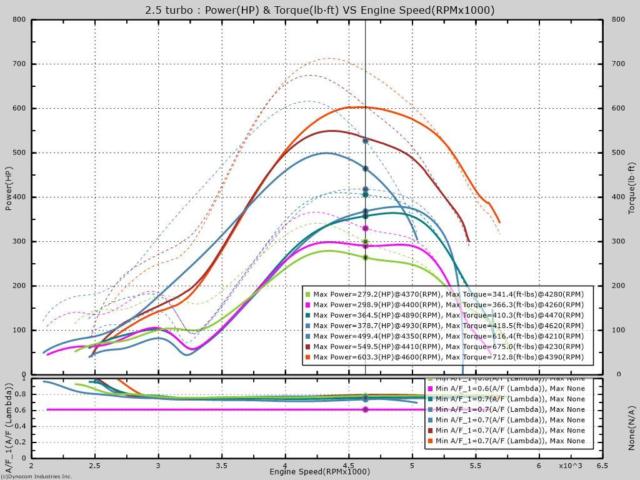Click the orange swatch for 603.3 HP run

coord(309,357)
